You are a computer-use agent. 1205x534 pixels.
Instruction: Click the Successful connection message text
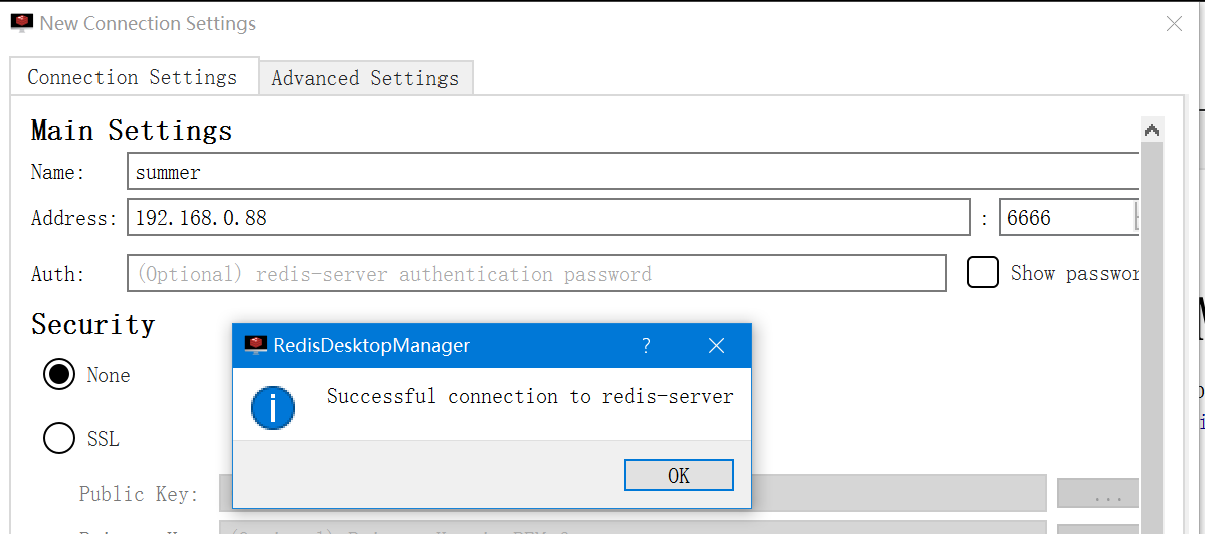530,396
